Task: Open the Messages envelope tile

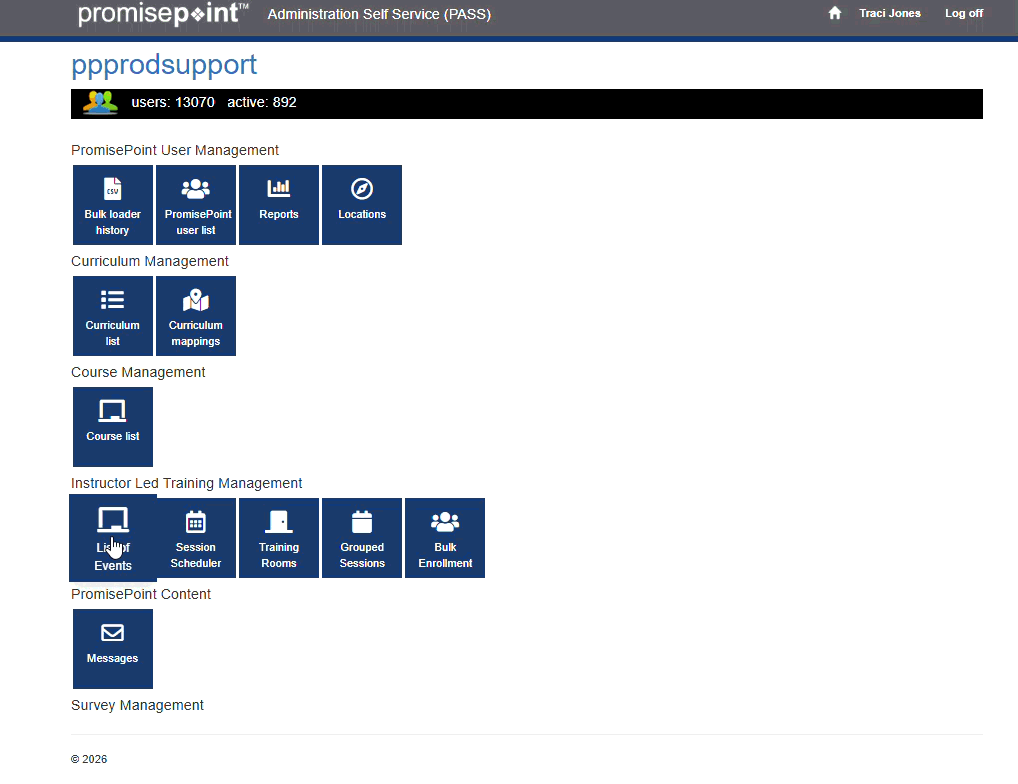Action: pyautogui.click(x=113, y=649)
